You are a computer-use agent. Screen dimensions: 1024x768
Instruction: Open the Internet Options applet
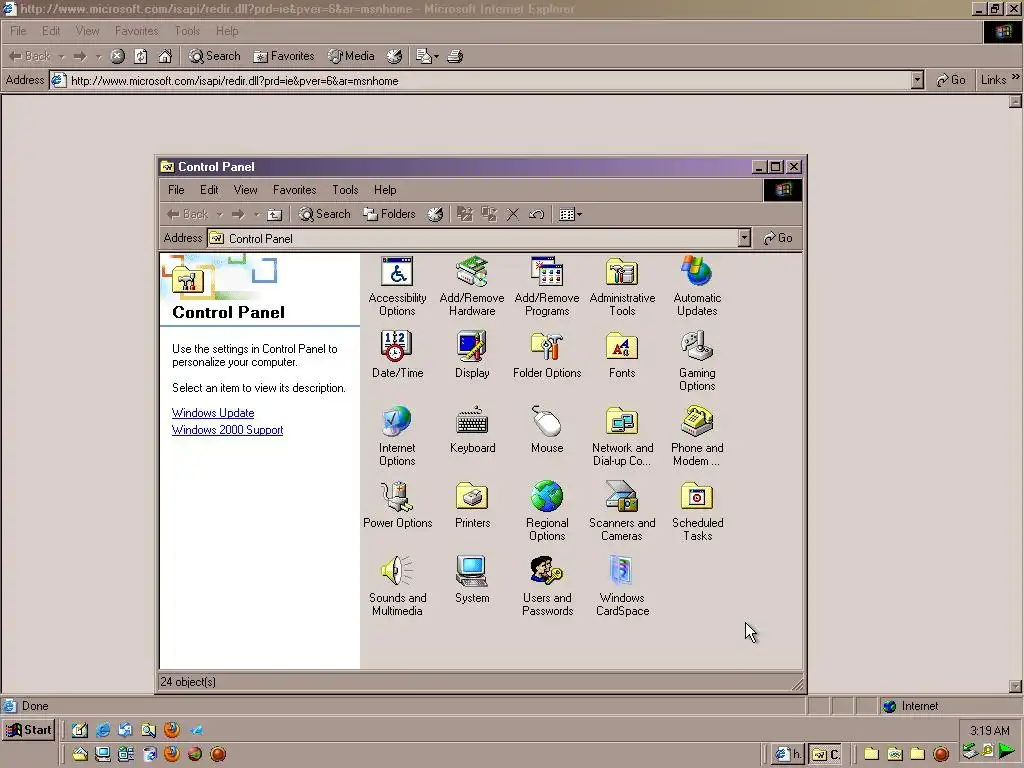pyautogui.click(x=397, y=436)
